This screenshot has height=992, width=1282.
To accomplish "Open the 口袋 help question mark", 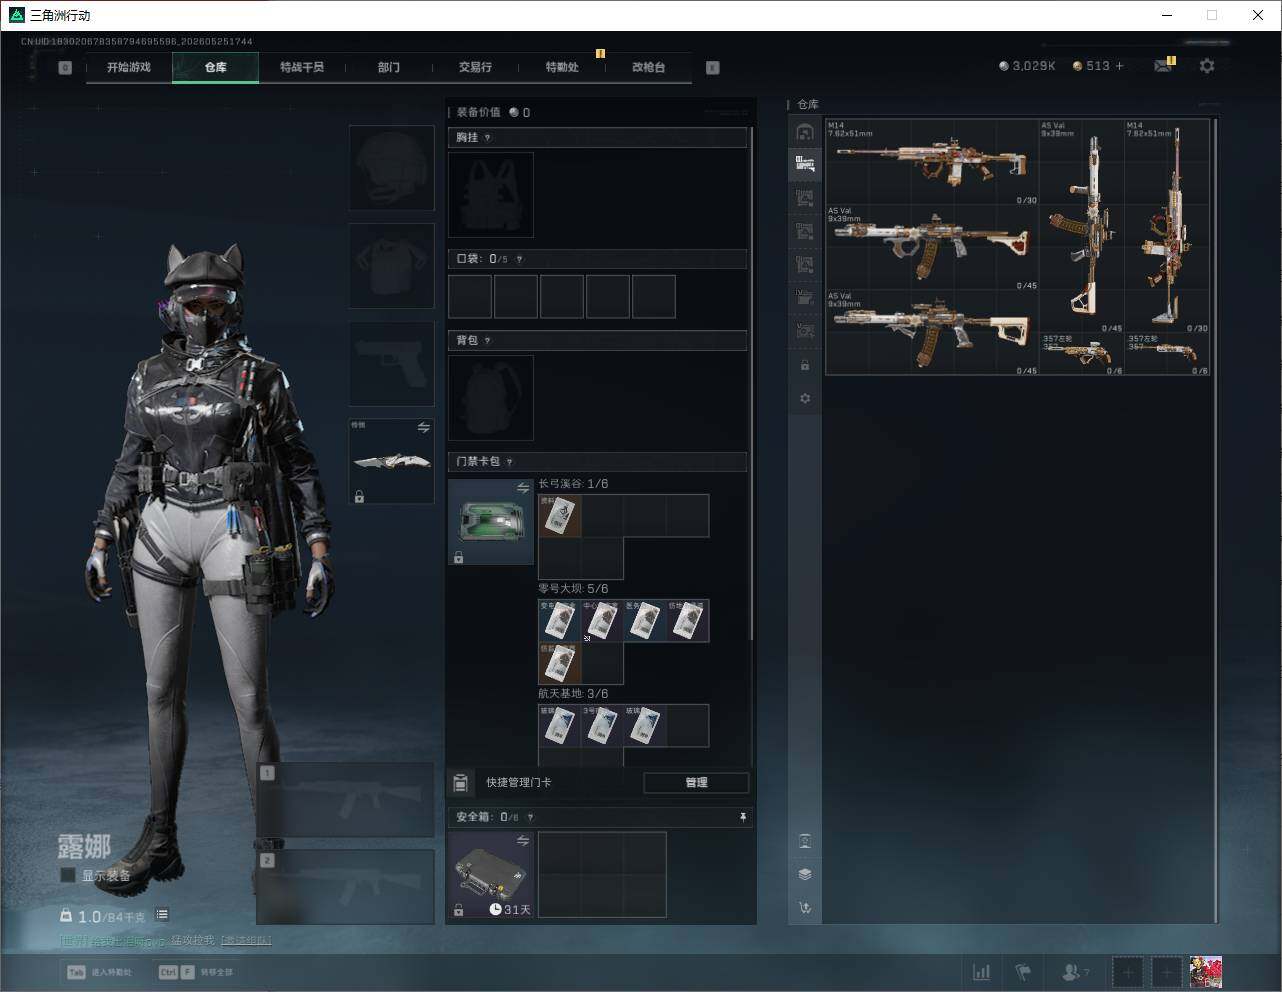I will pos(519,259).
